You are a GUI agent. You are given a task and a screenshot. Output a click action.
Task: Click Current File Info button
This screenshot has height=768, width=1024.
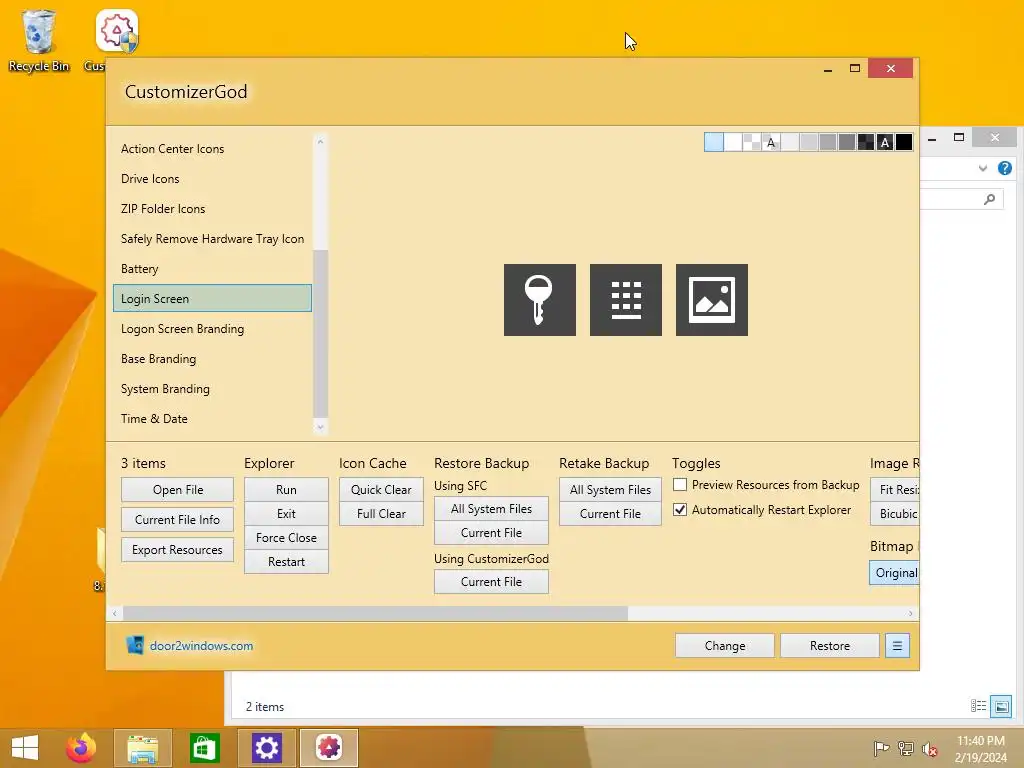tap(178, 520)
